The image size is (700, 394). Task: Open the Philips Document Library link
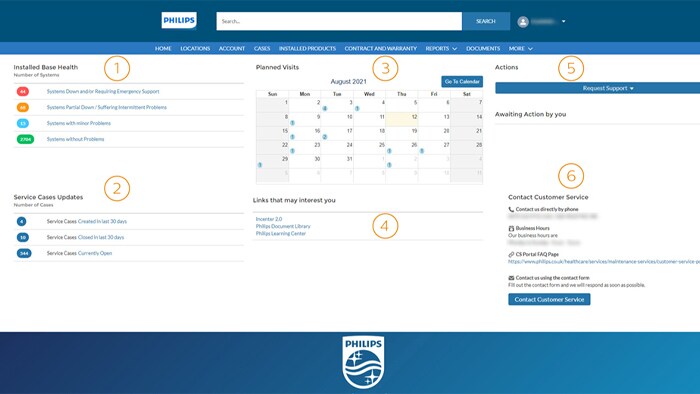click(283, 226)
